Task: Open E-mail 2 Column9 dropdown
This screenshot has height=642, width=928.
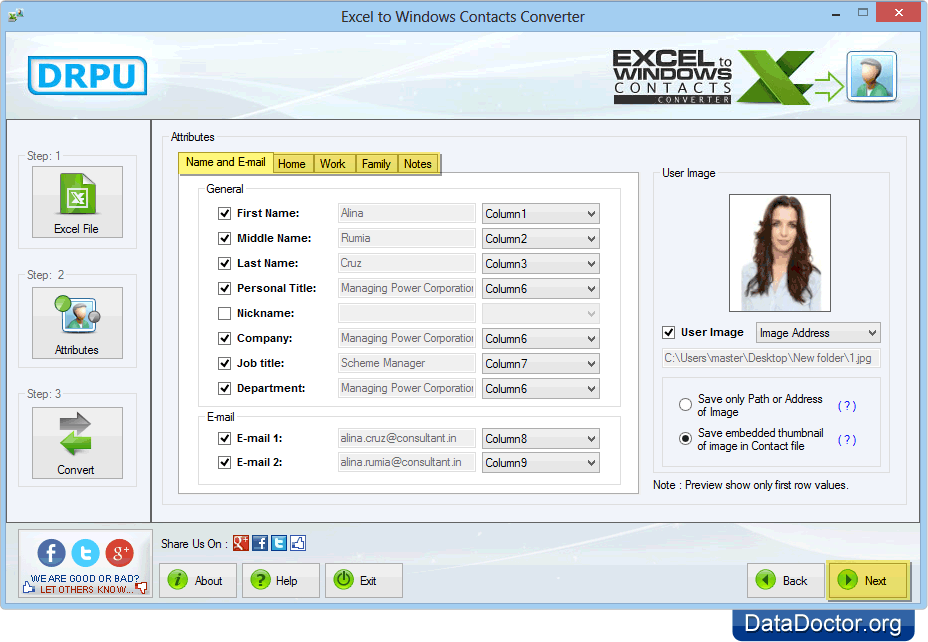Action: [x=540, y=463]
